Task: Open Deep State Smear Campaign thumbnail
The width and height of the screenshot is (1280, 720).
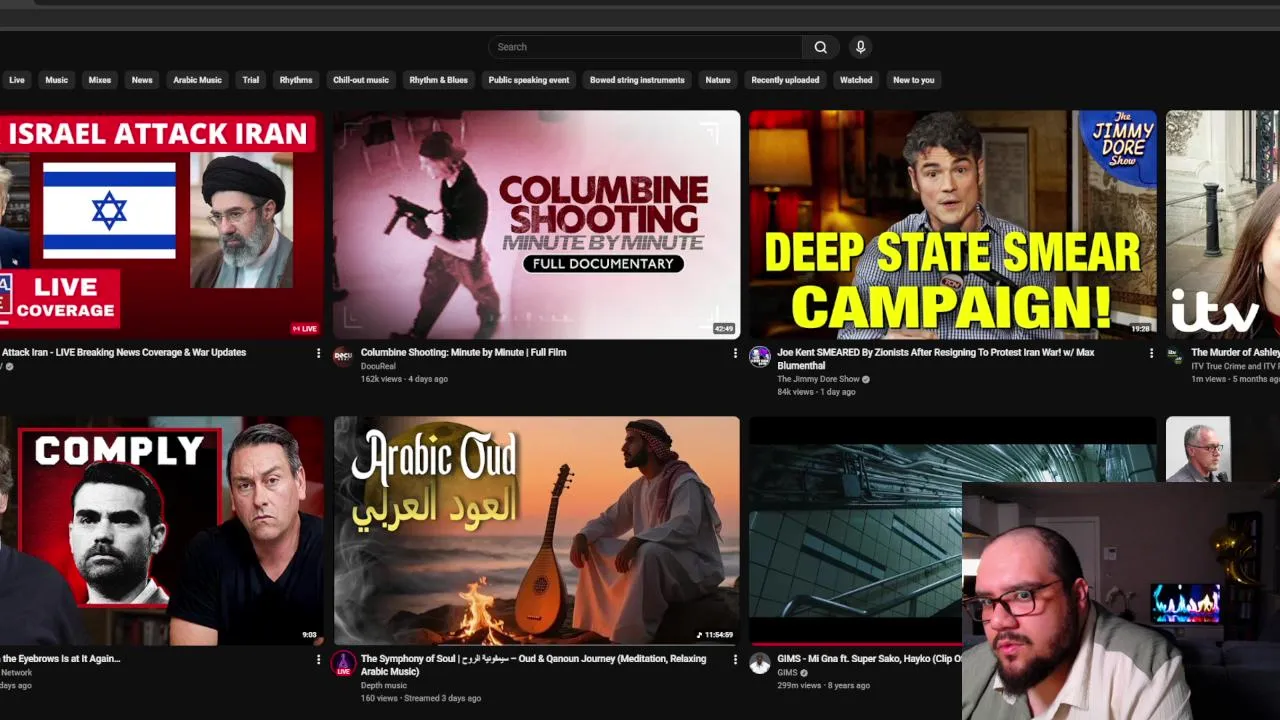Action: [x=953, y=225]
